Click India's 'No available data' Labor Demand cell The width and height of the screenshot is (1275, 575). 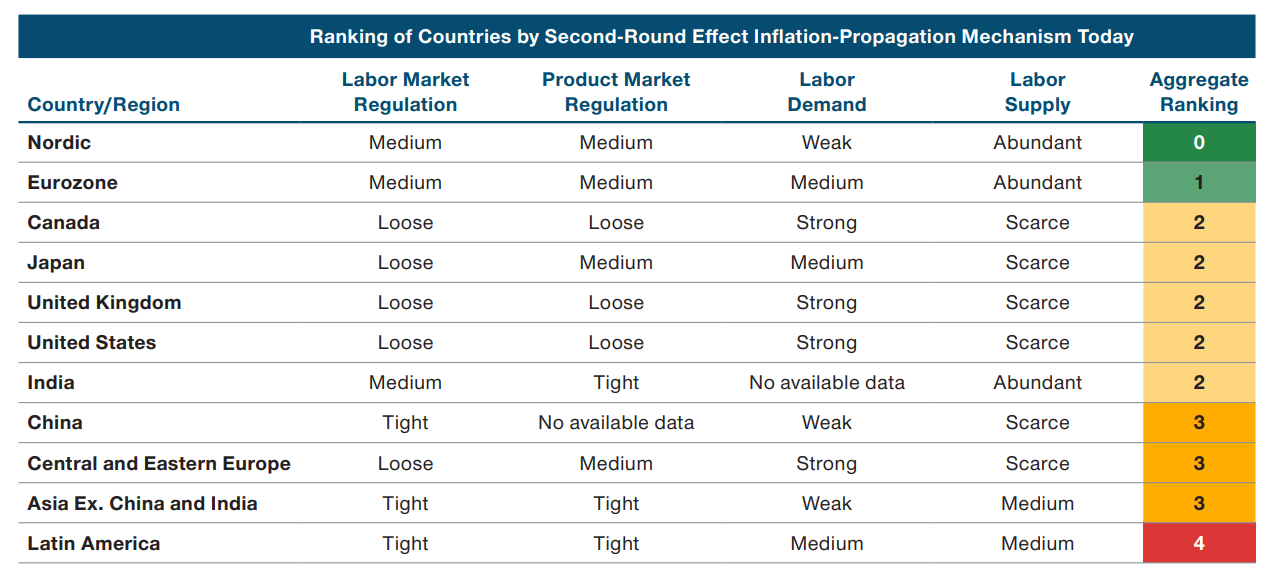[x=827, y=382]
